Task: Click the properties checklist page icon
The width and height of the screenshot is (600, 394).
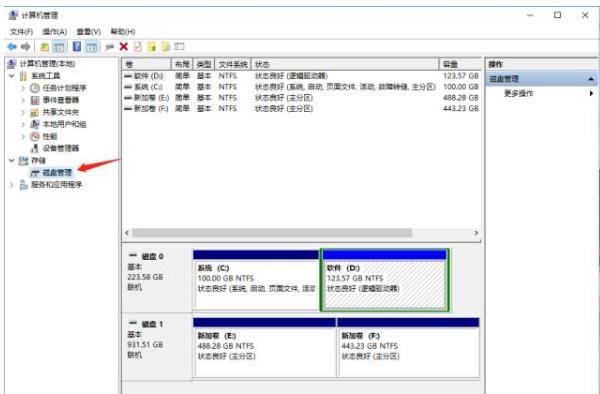Action: pyautogui.click(x=137, y=47)
